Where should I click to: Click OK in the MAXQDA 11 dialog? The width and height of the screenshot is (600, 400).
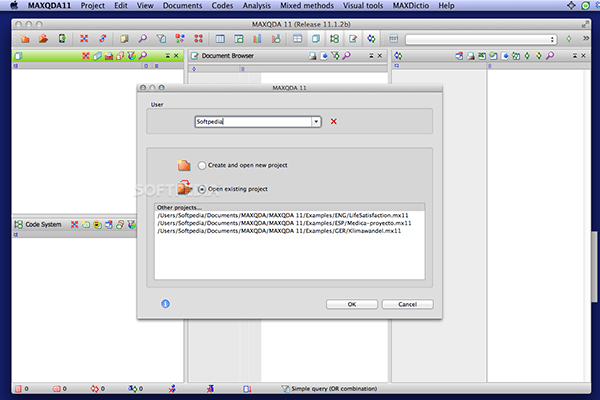(352, 304)
